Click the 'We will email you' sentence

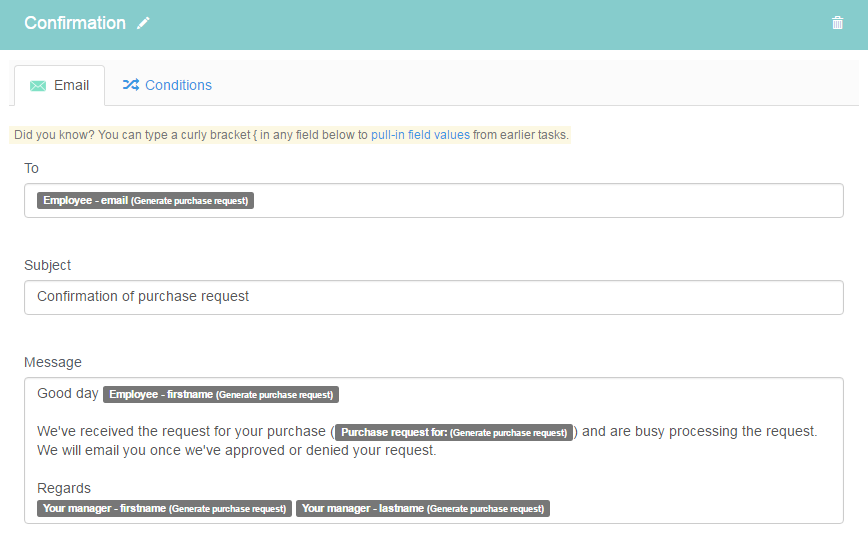pos(236,451)
